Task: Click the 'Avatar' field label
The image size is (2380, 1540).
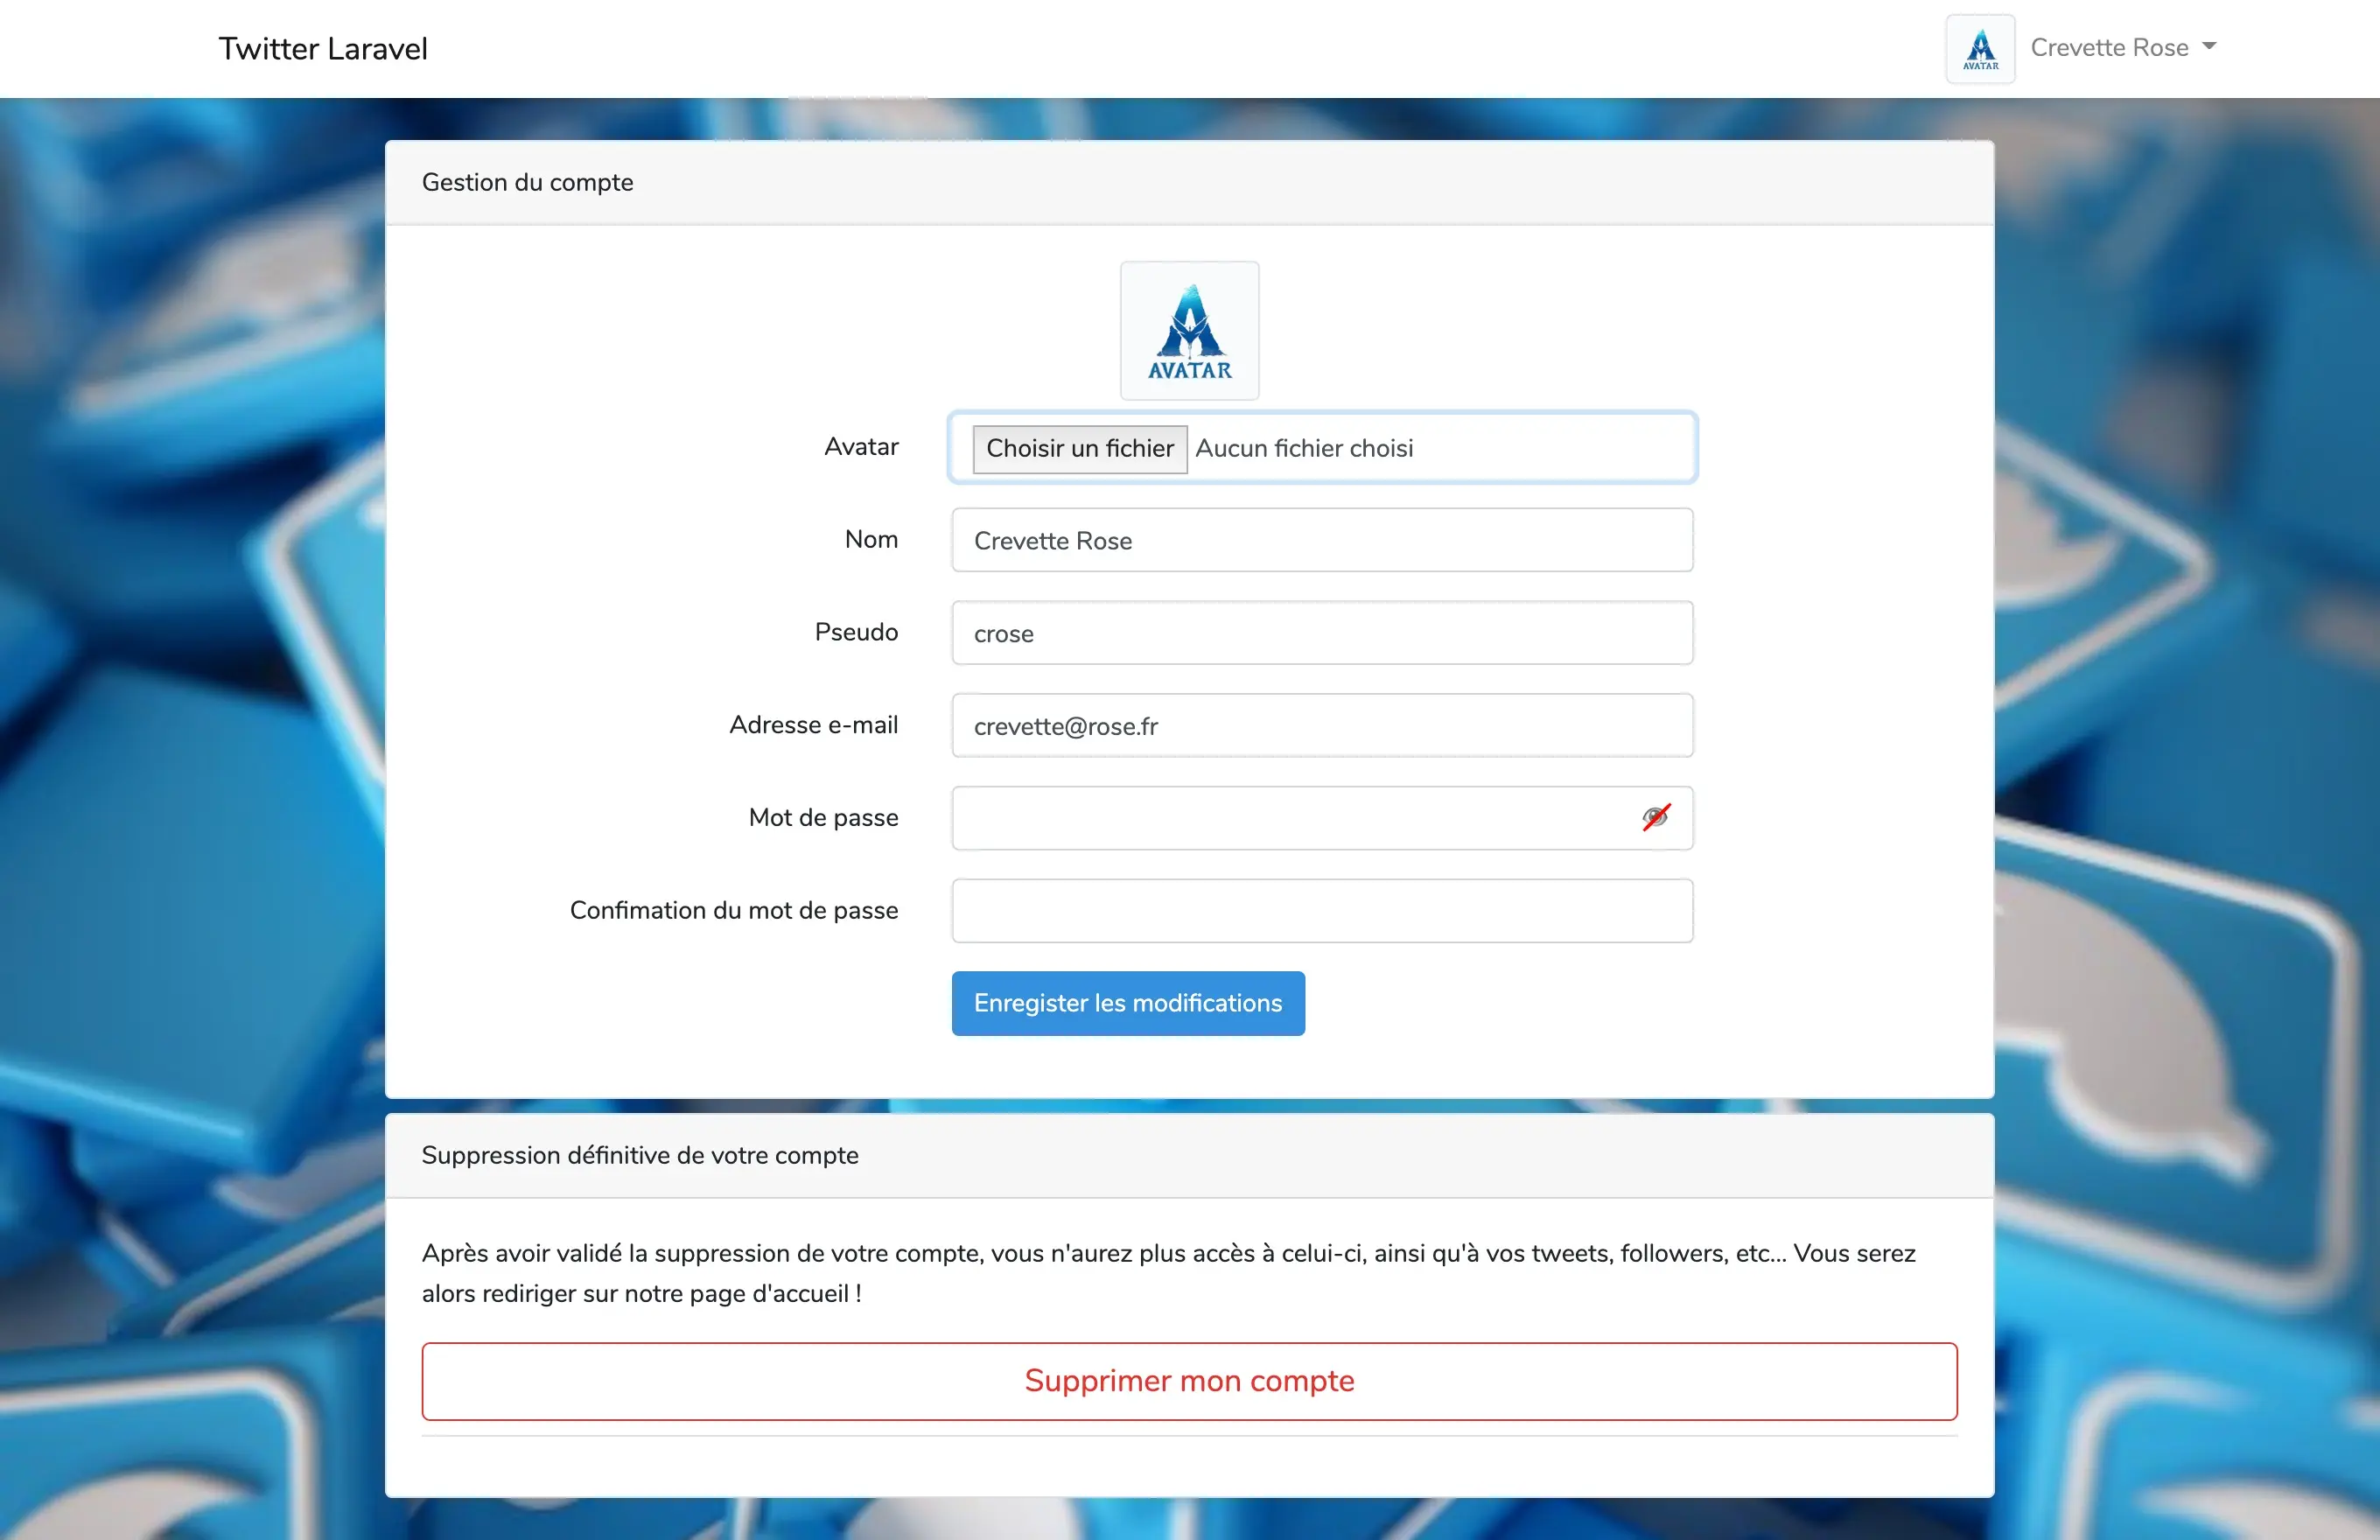Action: [861, 446]
